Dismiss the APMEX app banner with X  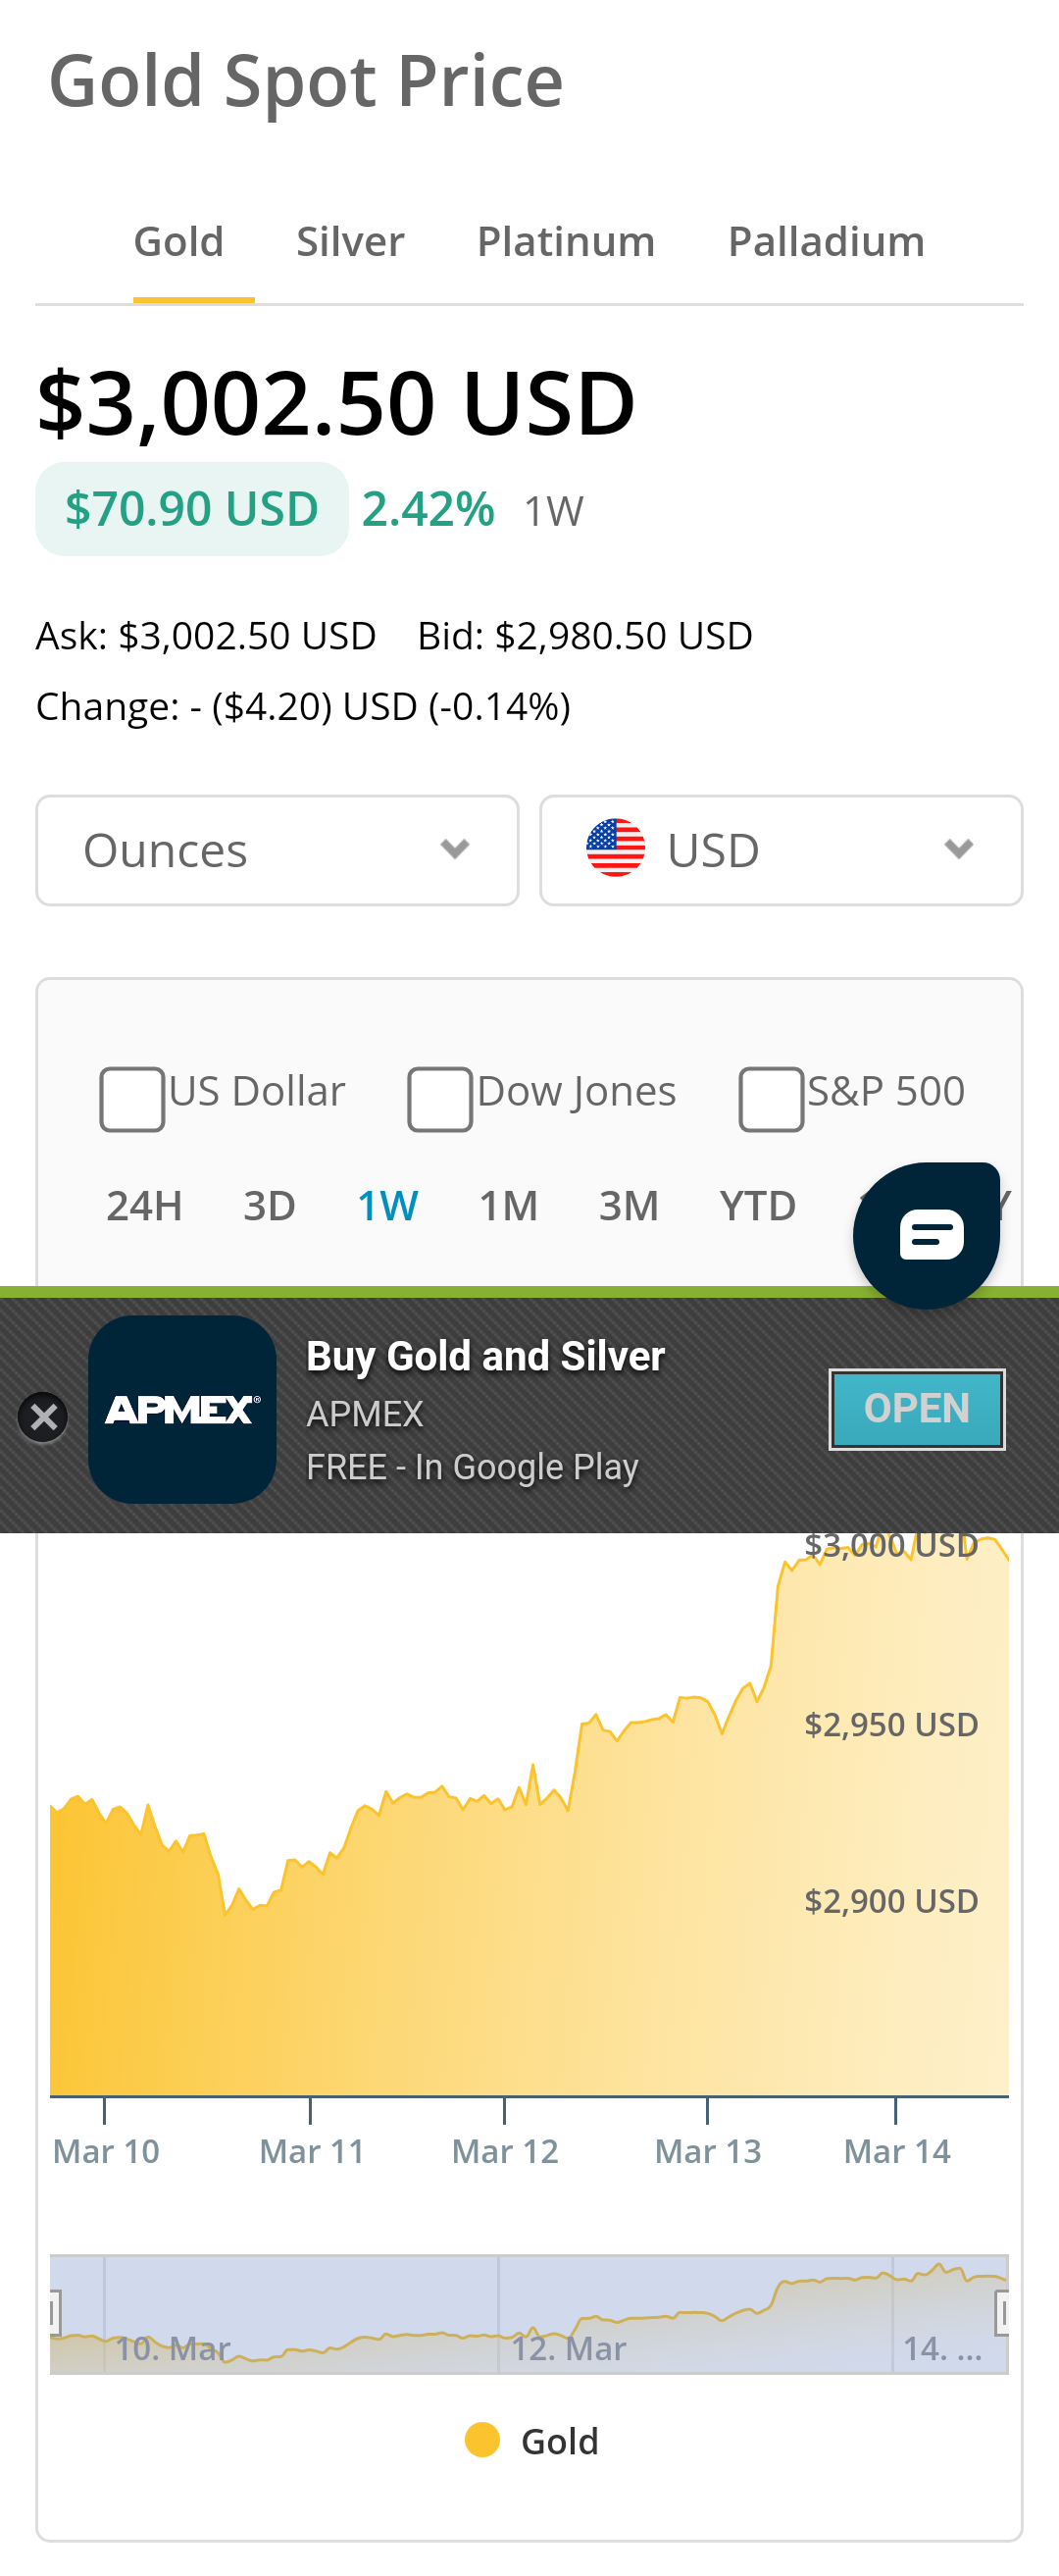(x=43, y=1417)
